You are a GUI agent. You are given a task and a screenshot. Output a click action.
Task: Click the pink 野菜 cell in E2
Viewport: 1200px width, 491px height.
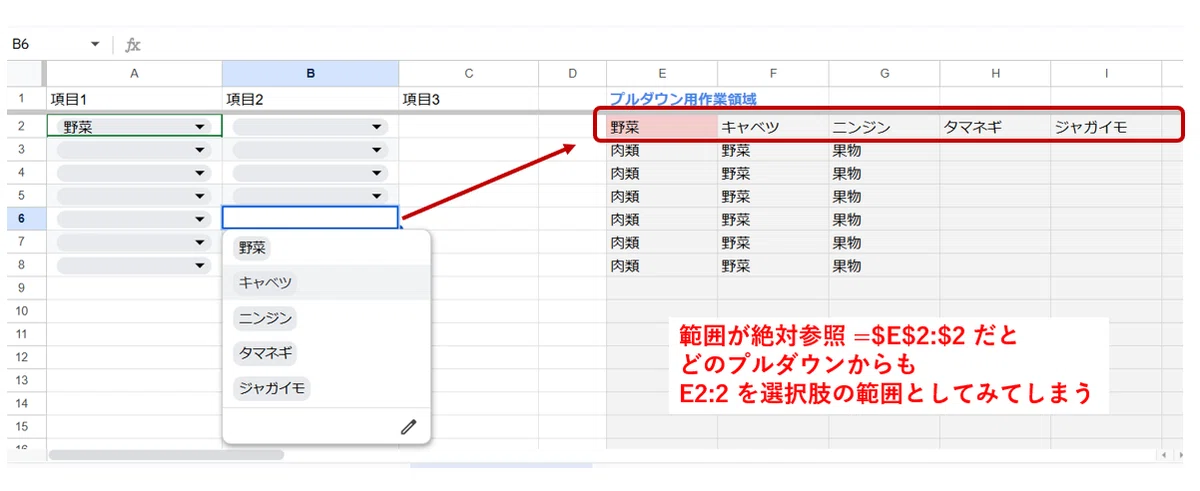click(662, 127)
